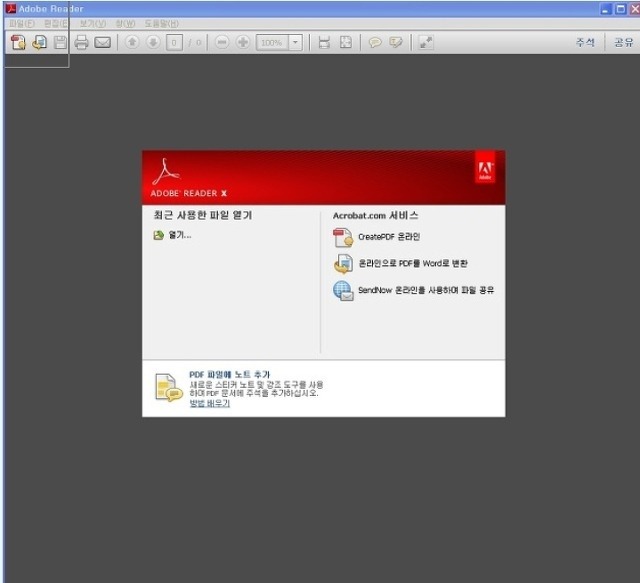
Task: Add a sticky note comment icon
Action: [x=375, y=42]
